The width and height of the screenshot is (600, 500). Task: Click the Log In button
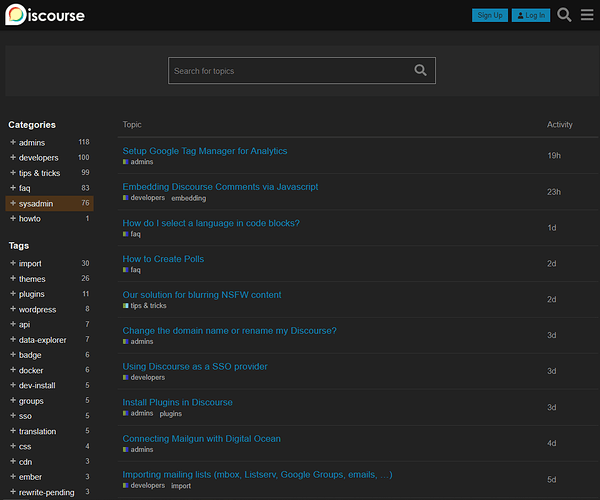[531, 15]
